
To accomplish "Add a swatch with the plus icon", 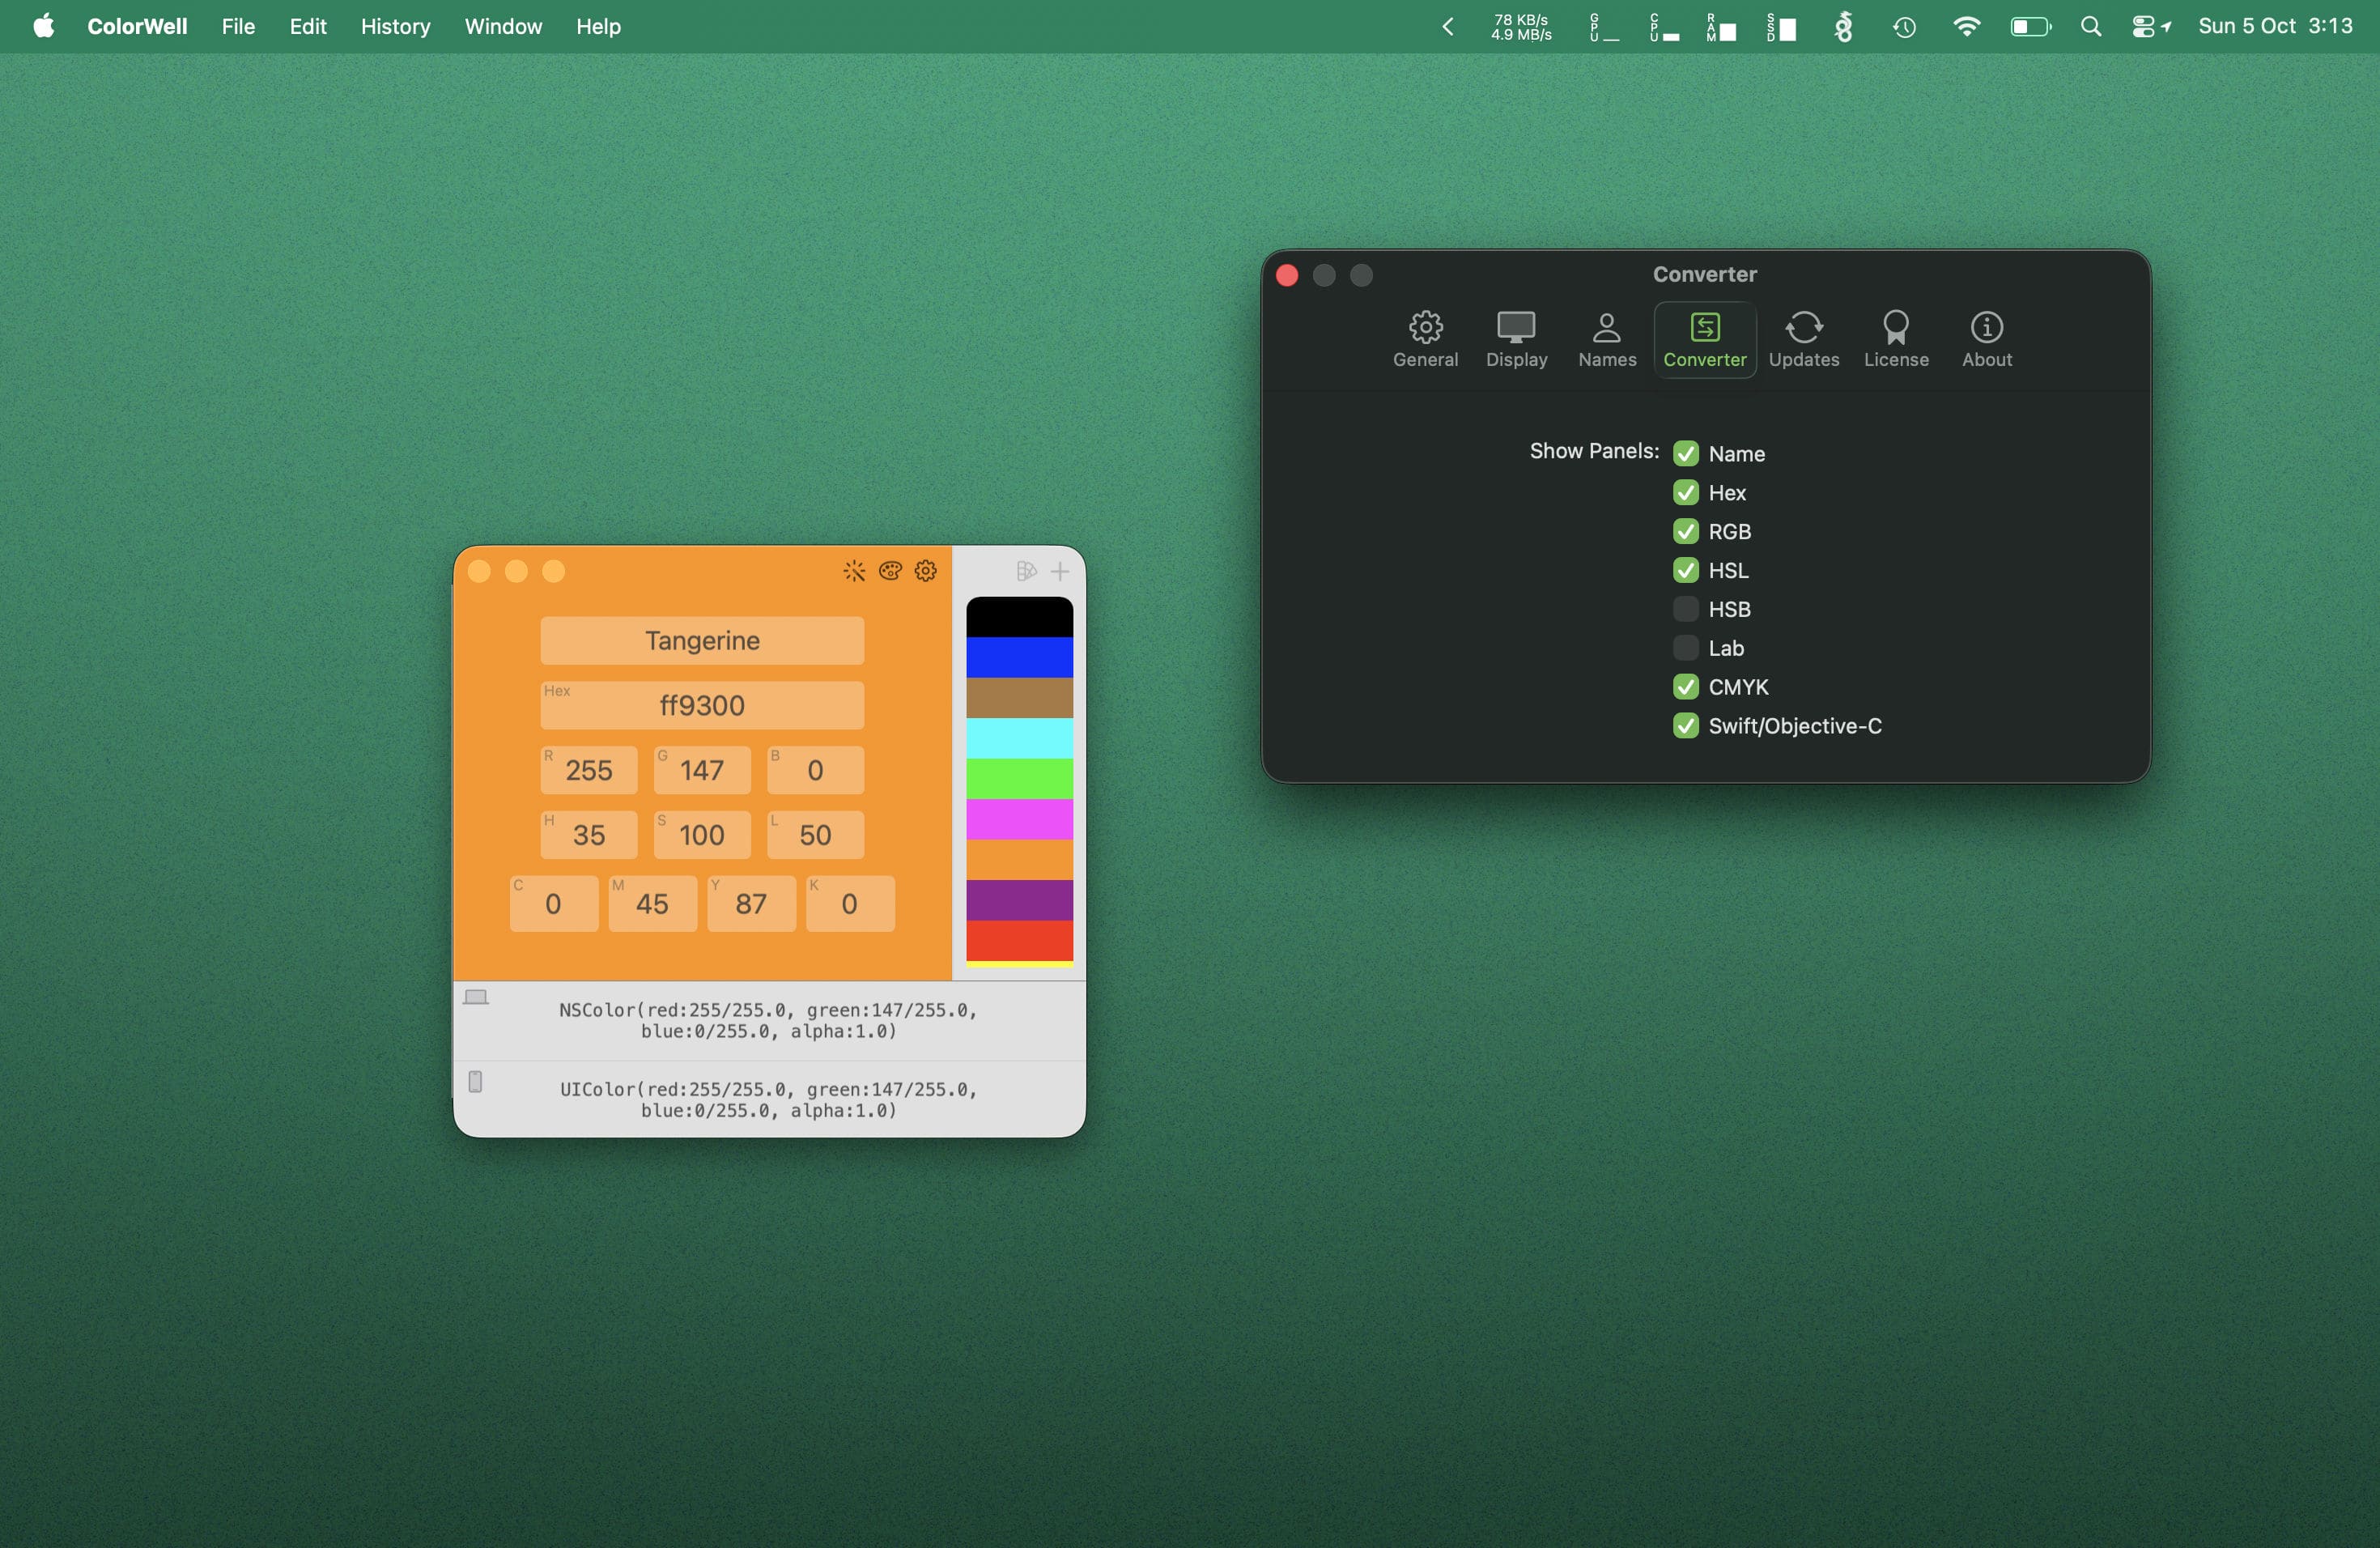I will click(x=1060, y=571).
